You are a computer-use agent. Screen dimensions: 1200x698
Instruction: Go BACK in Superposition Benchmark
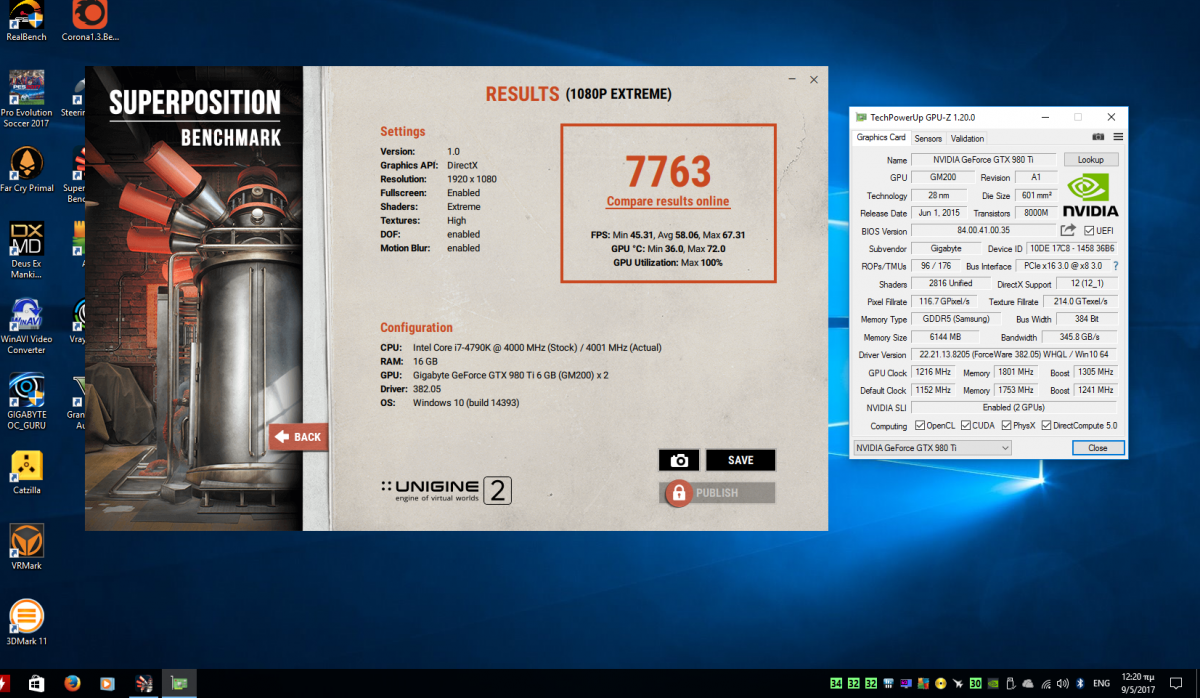298,437
